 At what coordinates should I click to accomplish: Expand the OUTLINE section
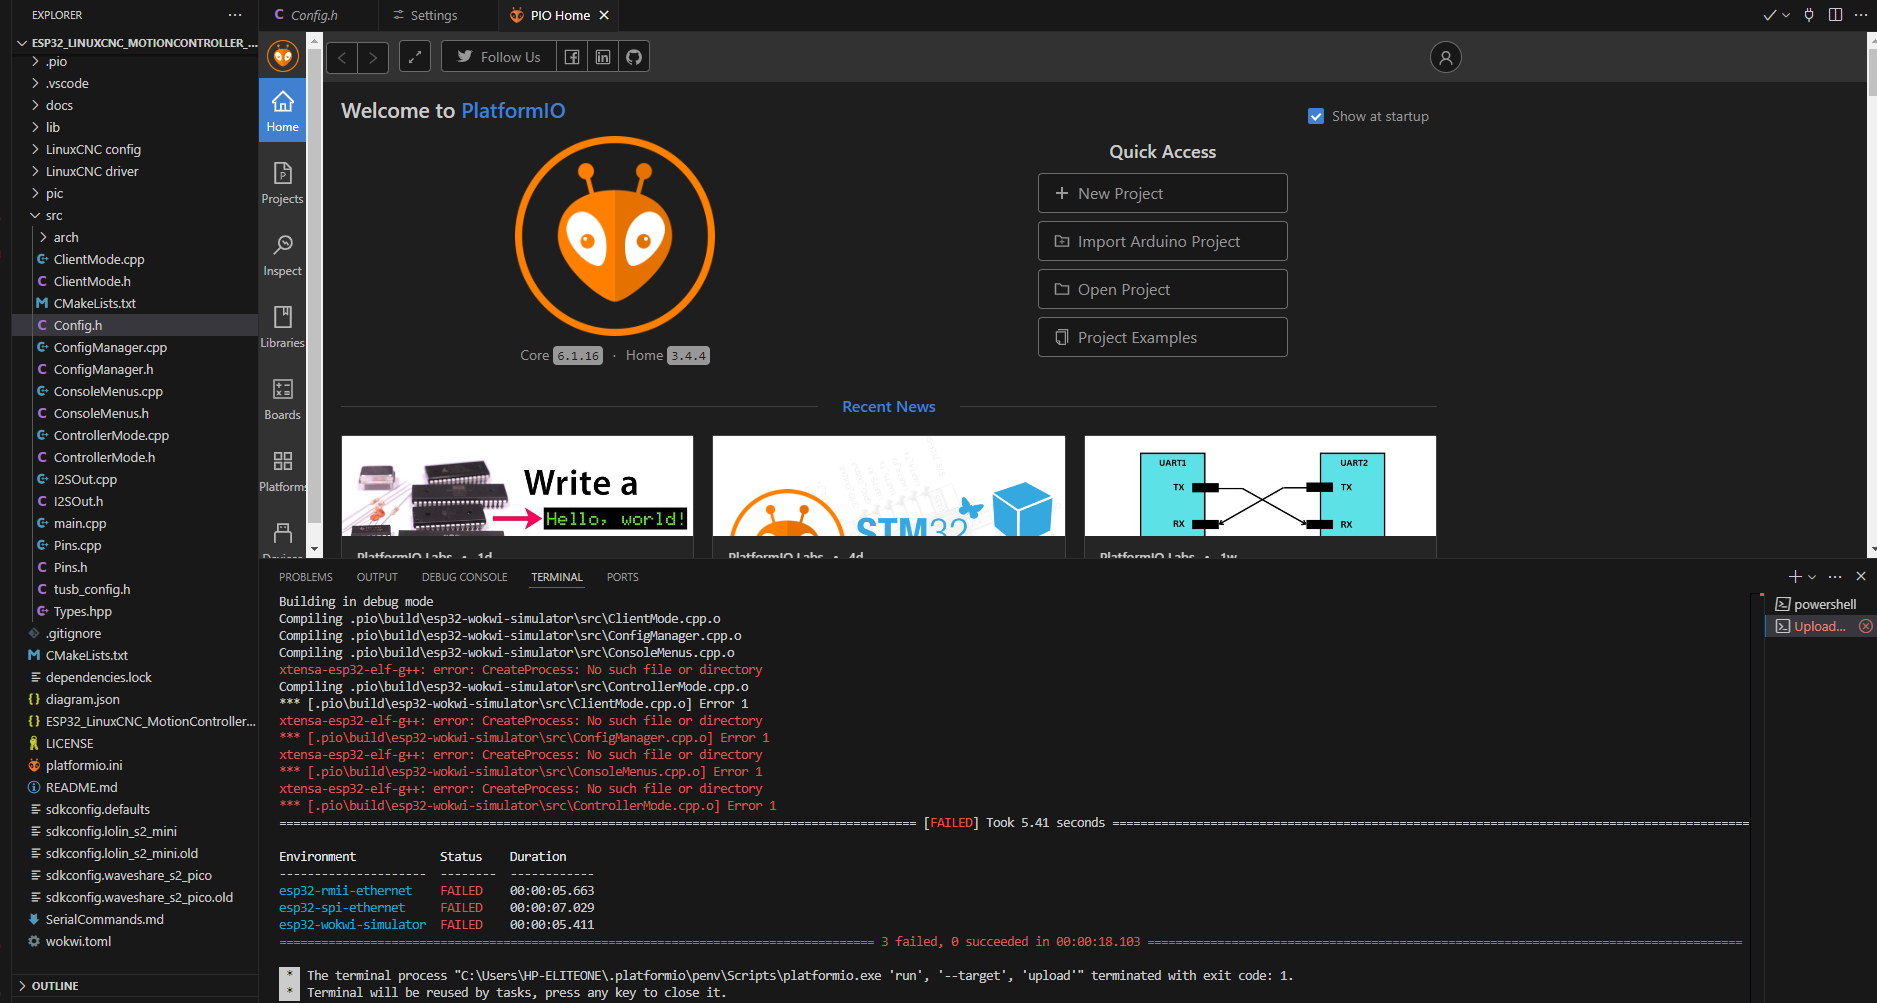pos(135,986)
